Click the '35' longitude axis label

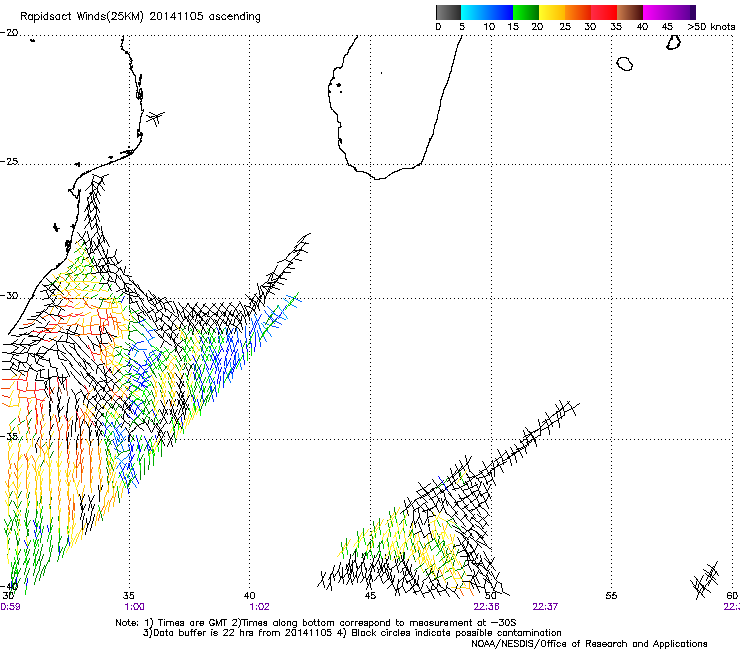coord(129,596)
